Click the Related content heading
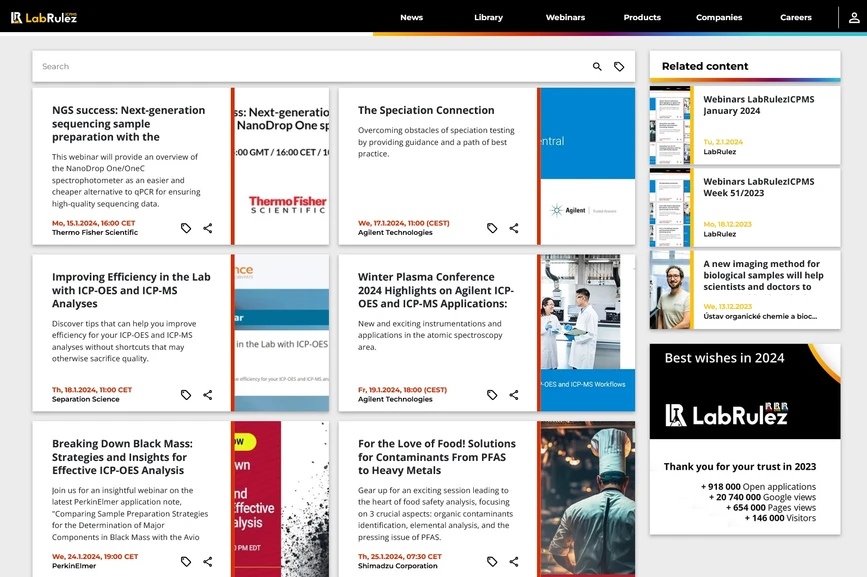The height and width of the screenshot is (577, 867). coord(705,66)
